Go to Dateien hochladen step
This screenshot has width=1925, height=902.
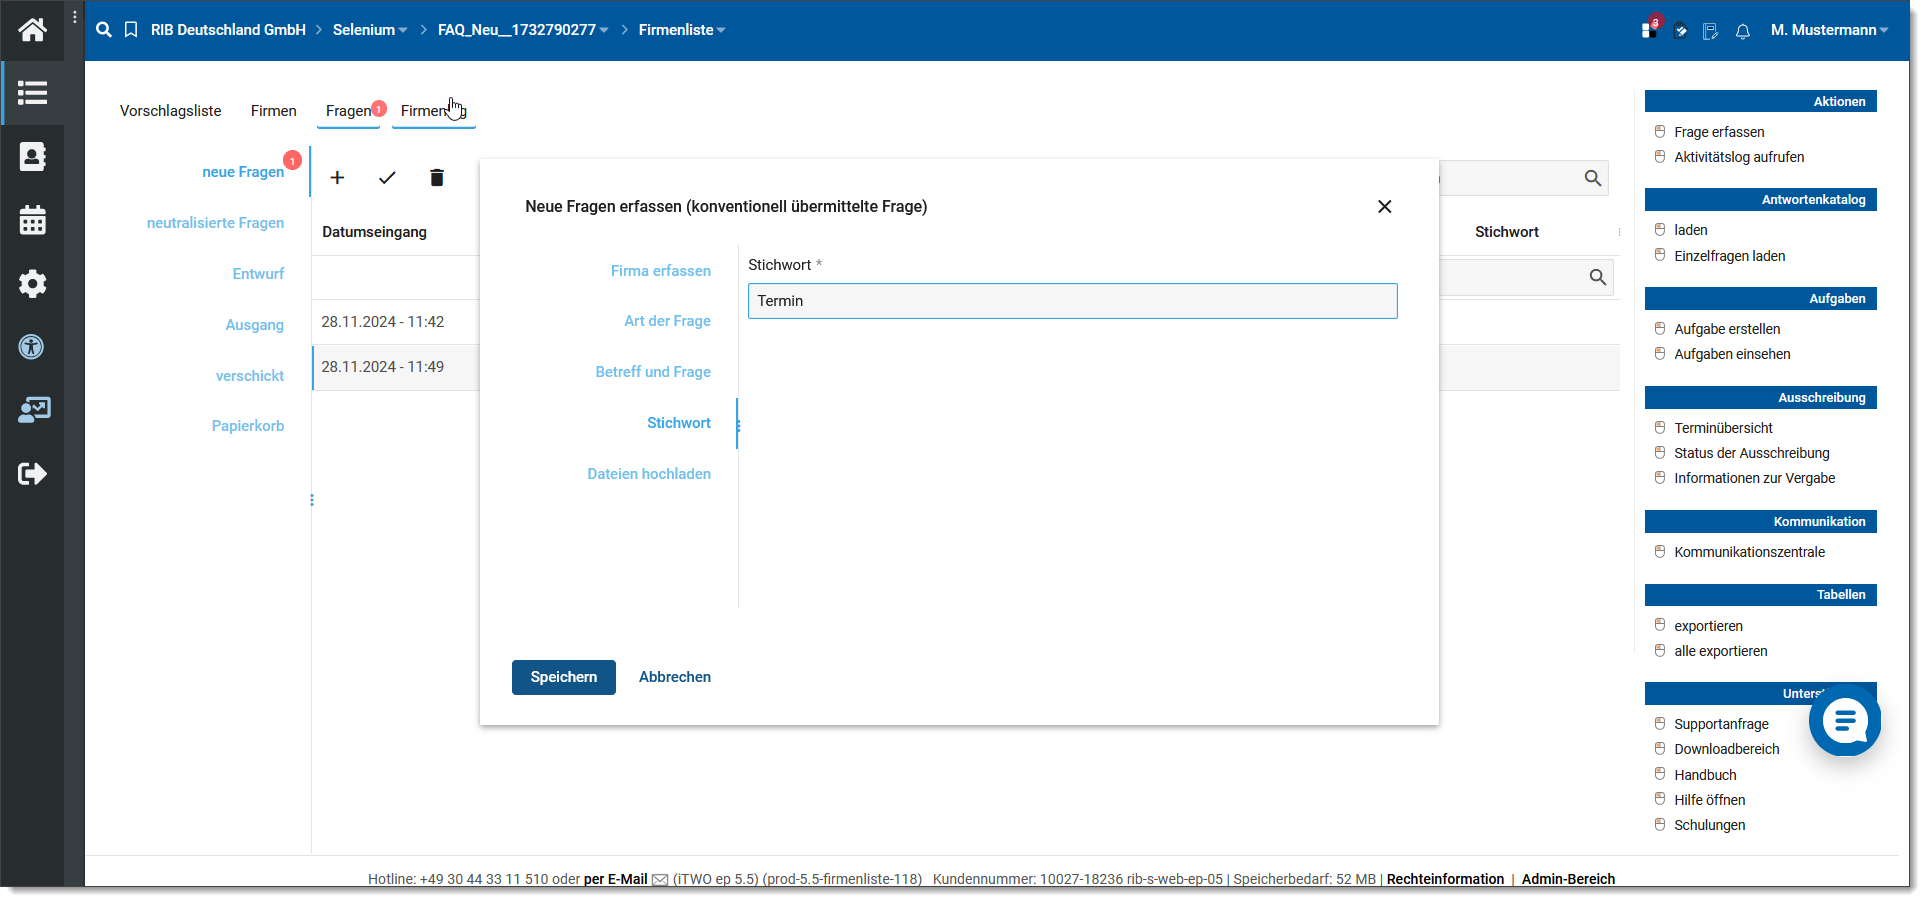tap(648, 474)
